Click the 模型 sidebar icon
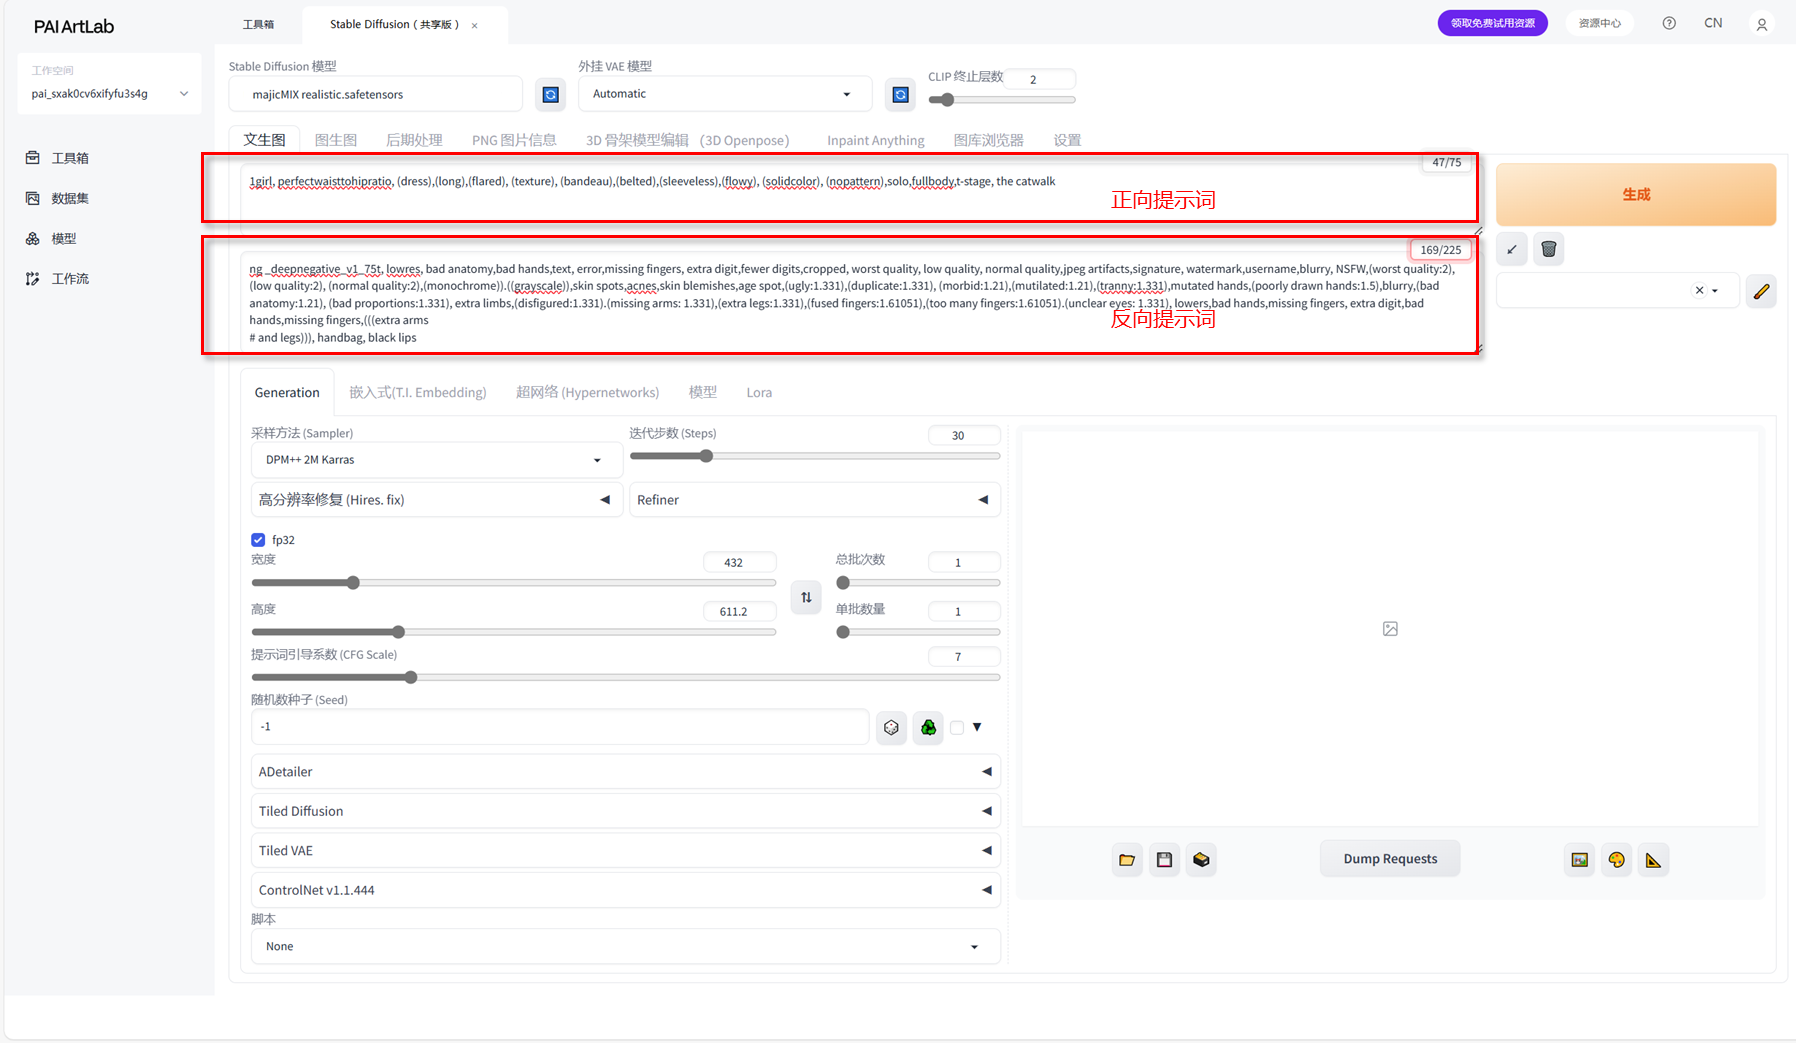Viewport: 1796px width, 1043px height. (33, 238)
